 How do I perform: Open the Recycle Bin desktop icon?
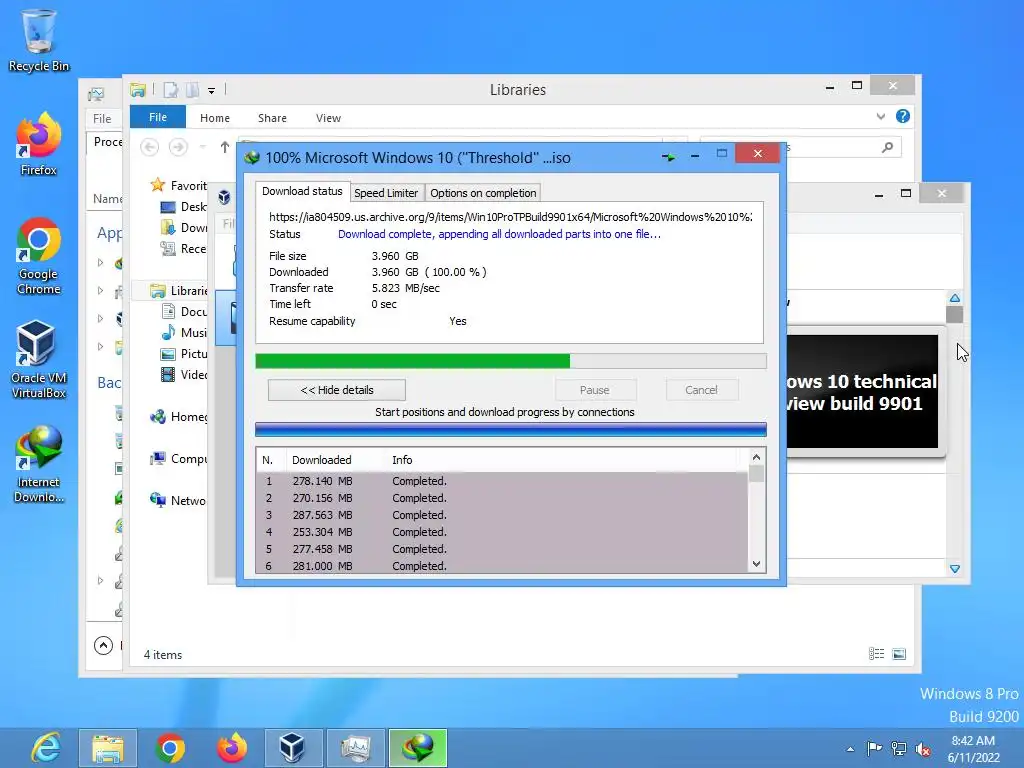(39, 40)
